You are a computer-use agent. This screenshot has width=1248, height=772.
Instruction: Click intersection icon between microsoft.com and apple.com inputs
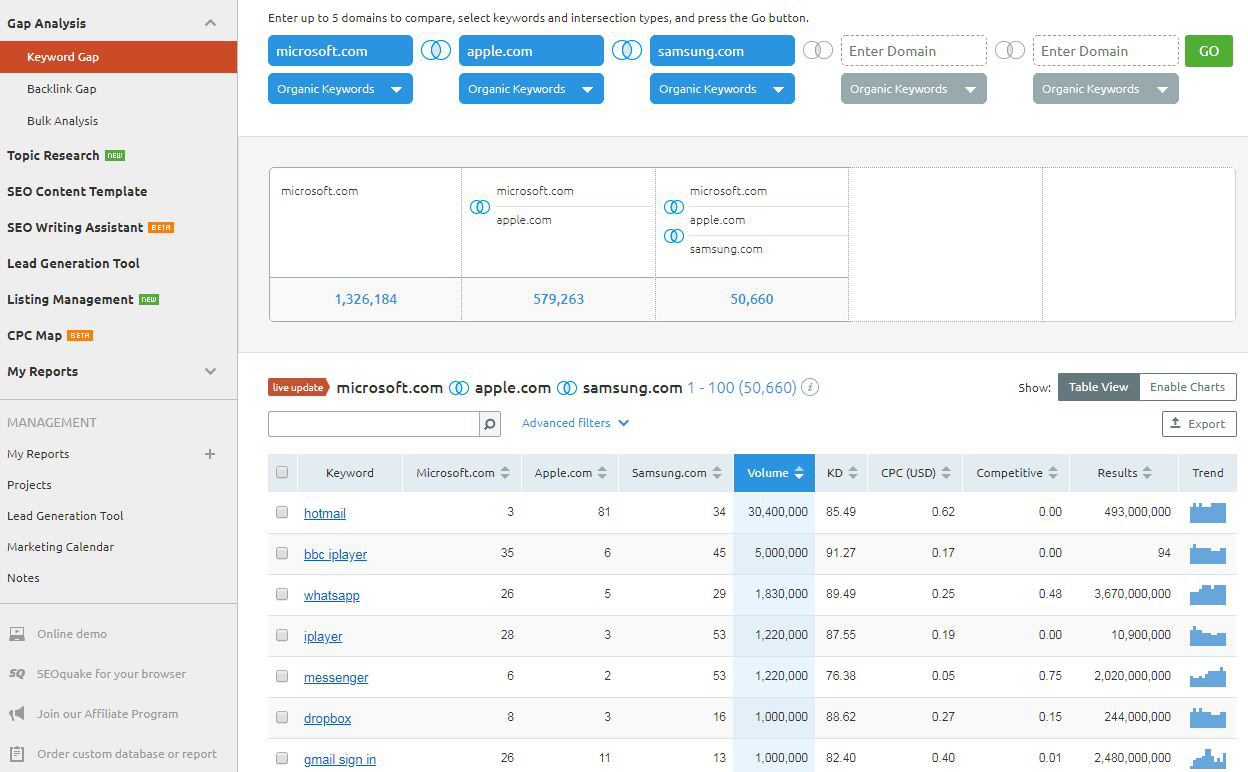pos(436,50)
